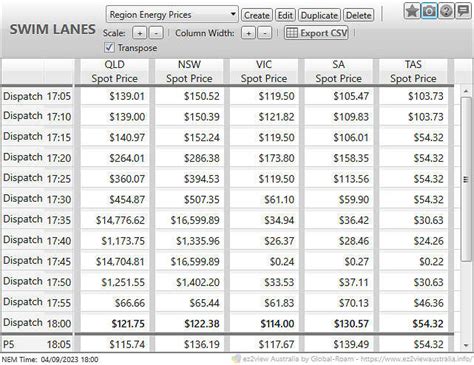Click VIC price $121.82 cell
Image resolution: width=474 pixels, height=365 pixels.
(x=264, y=117)
